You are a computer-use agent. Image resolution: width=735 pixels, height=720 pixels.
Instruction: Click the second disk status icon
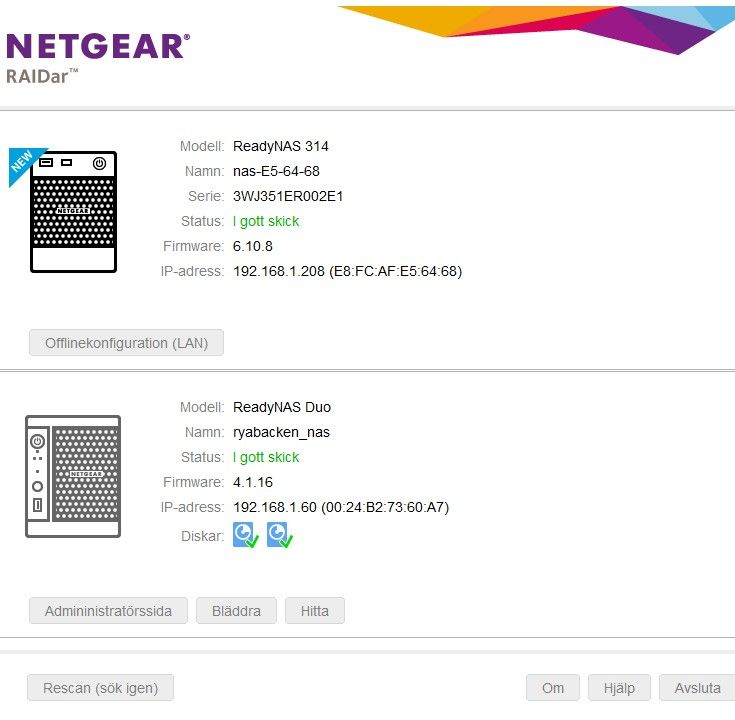[x=280, y=535]
